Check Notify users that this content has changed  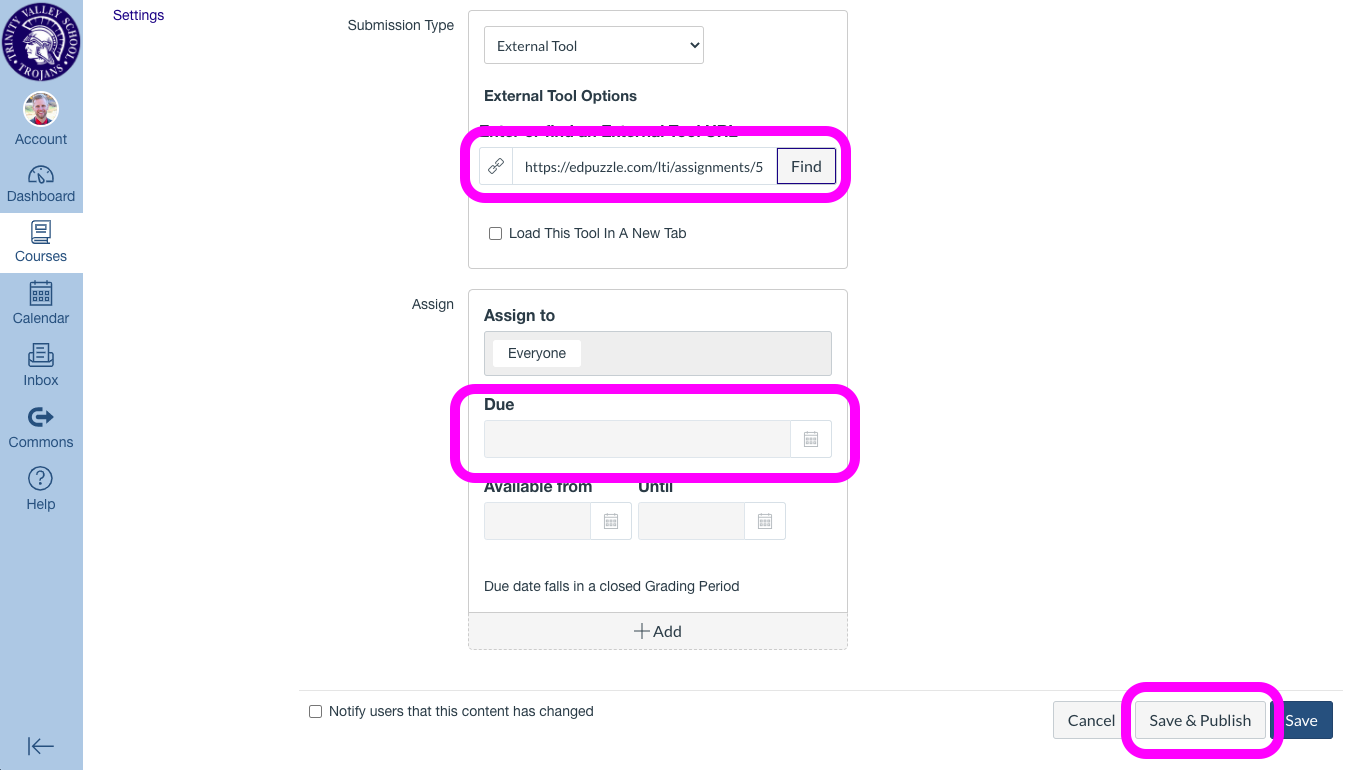[x=315, y=711]
